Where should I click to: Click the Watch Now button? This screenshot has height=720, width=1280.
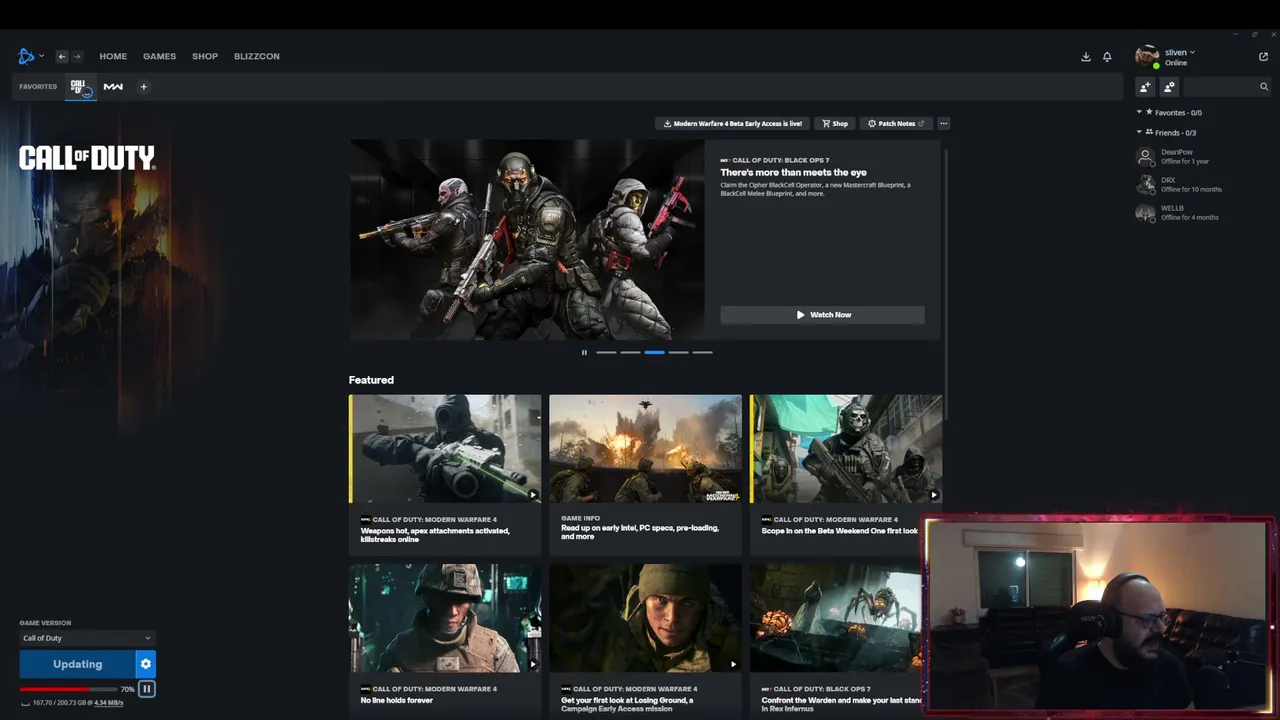click(822, 315)
